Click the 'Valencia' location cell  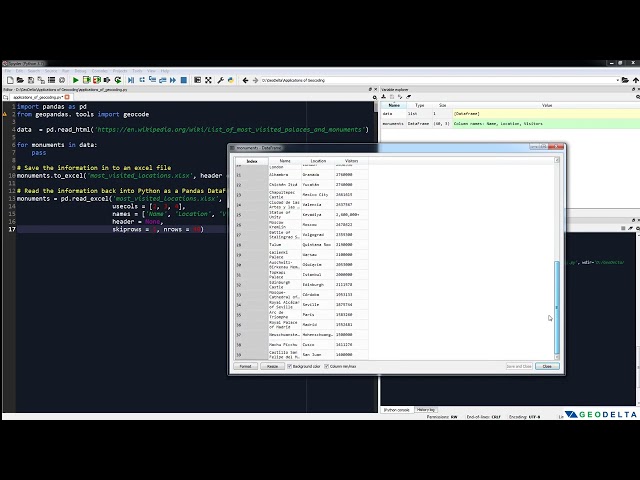318,205
